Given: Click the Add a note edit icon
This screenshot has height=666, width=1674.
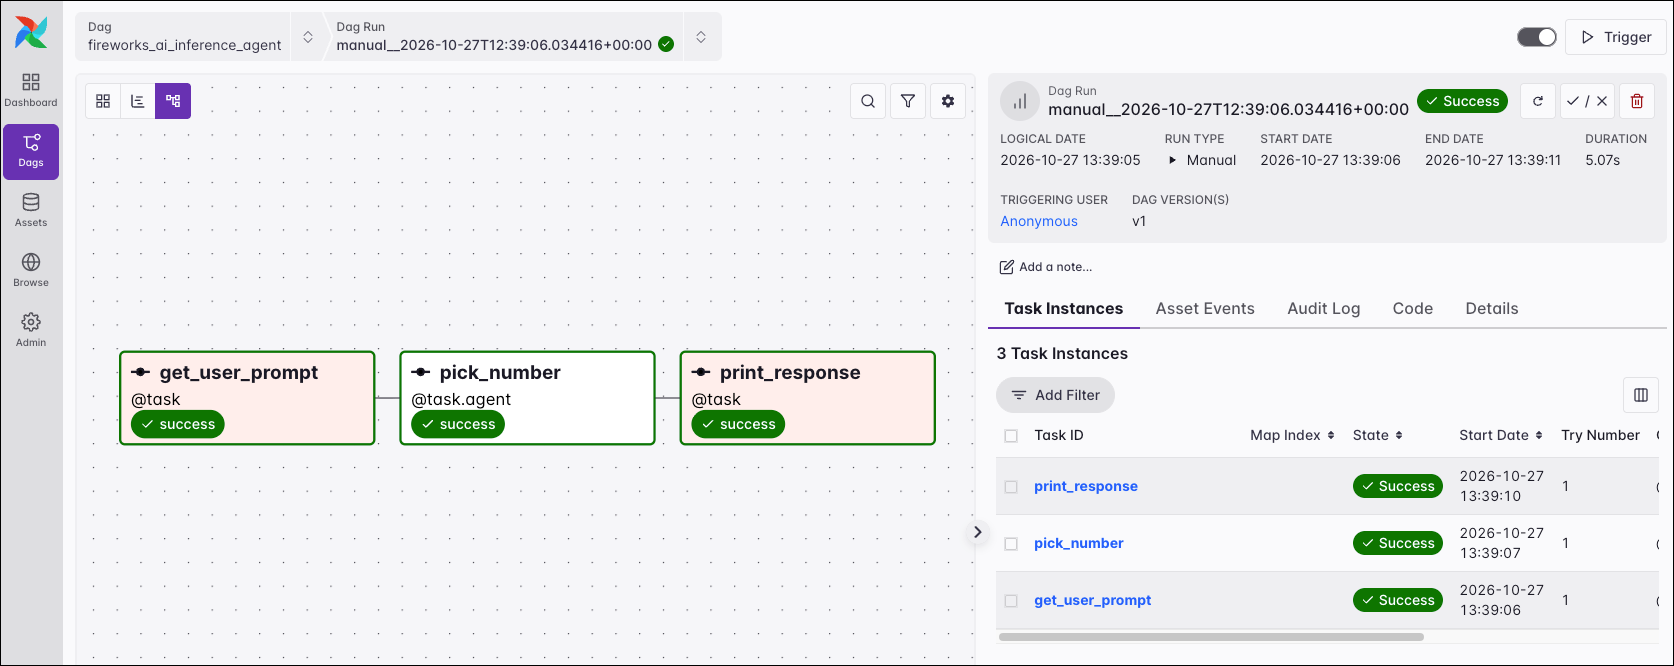Looking at the screenshot, I should click(x=1007, y=267).
